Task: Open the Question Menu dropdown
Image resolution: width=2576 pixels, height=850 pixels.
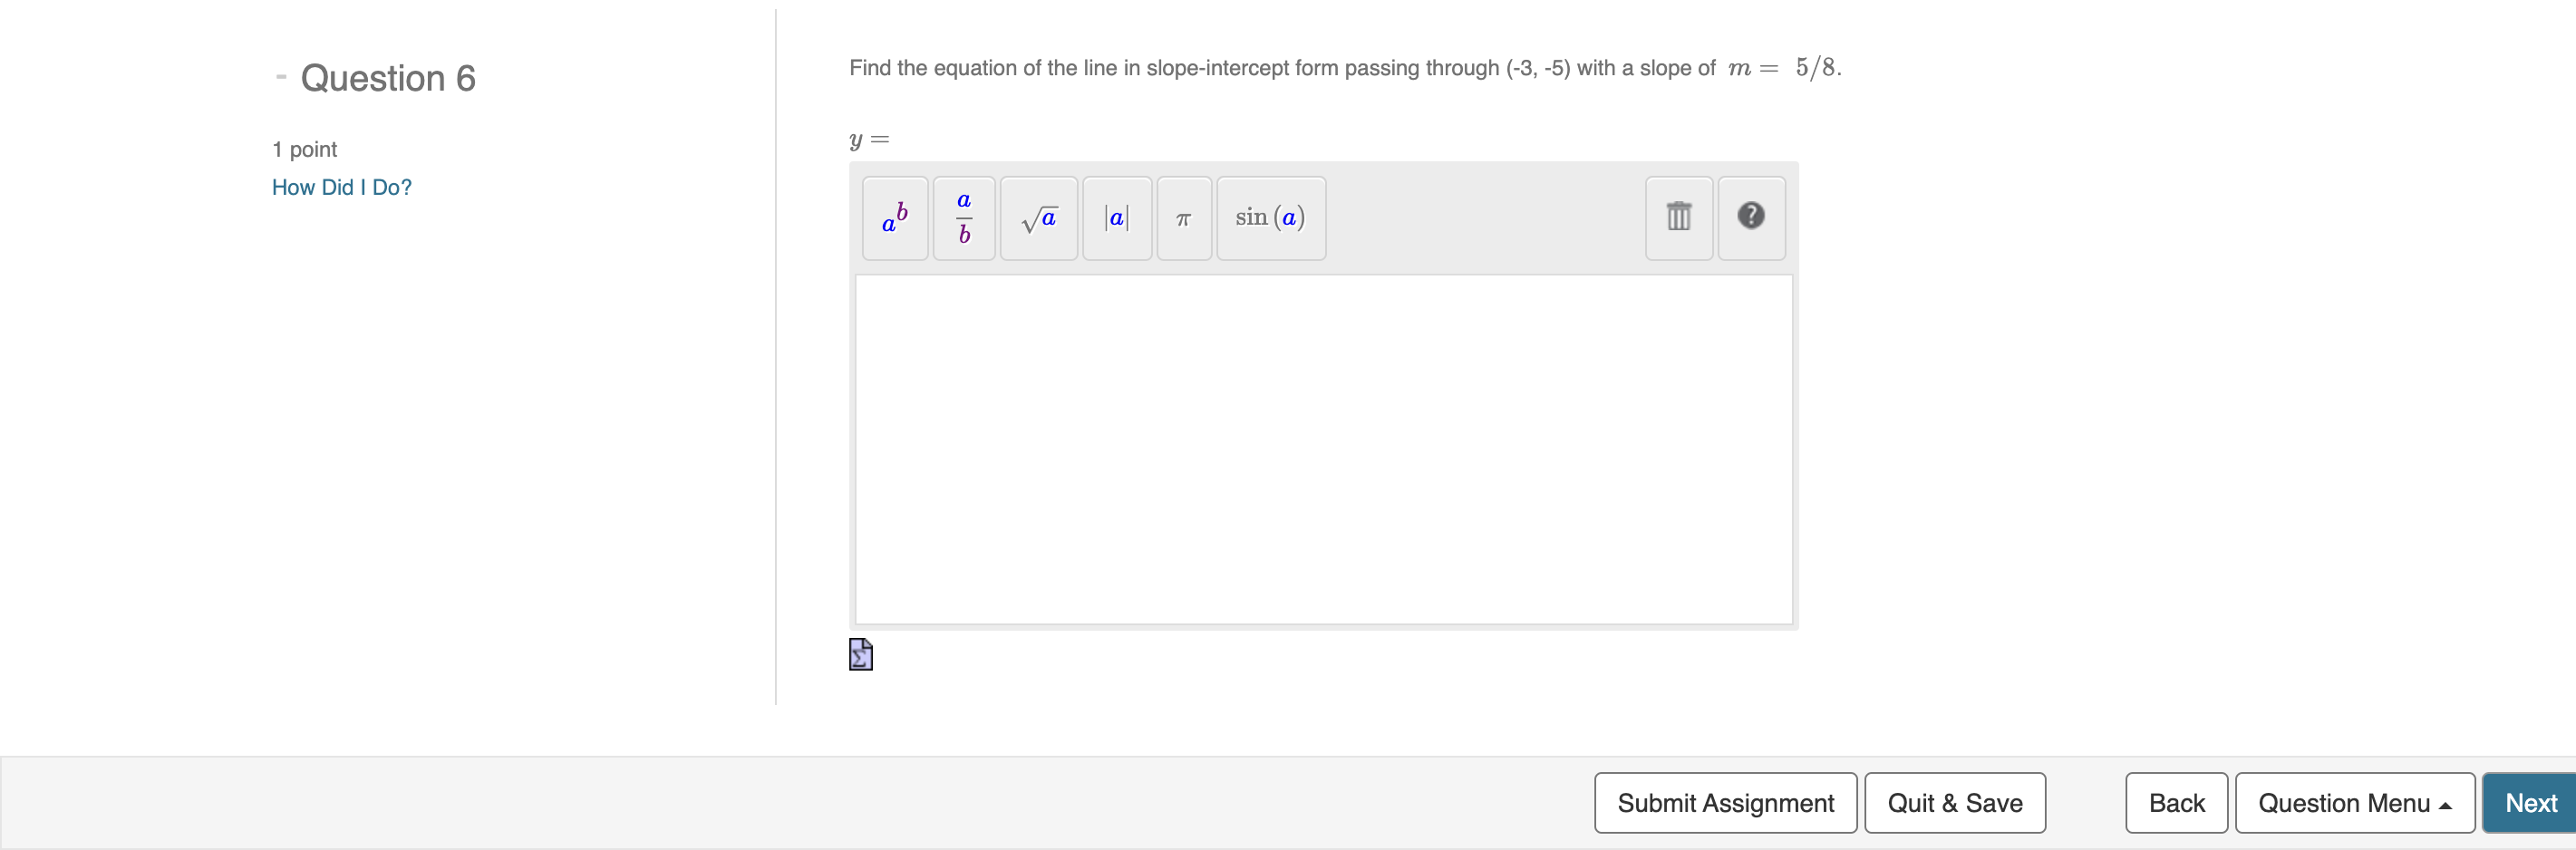Action: pyautogui.click(x=2355, y=802)
